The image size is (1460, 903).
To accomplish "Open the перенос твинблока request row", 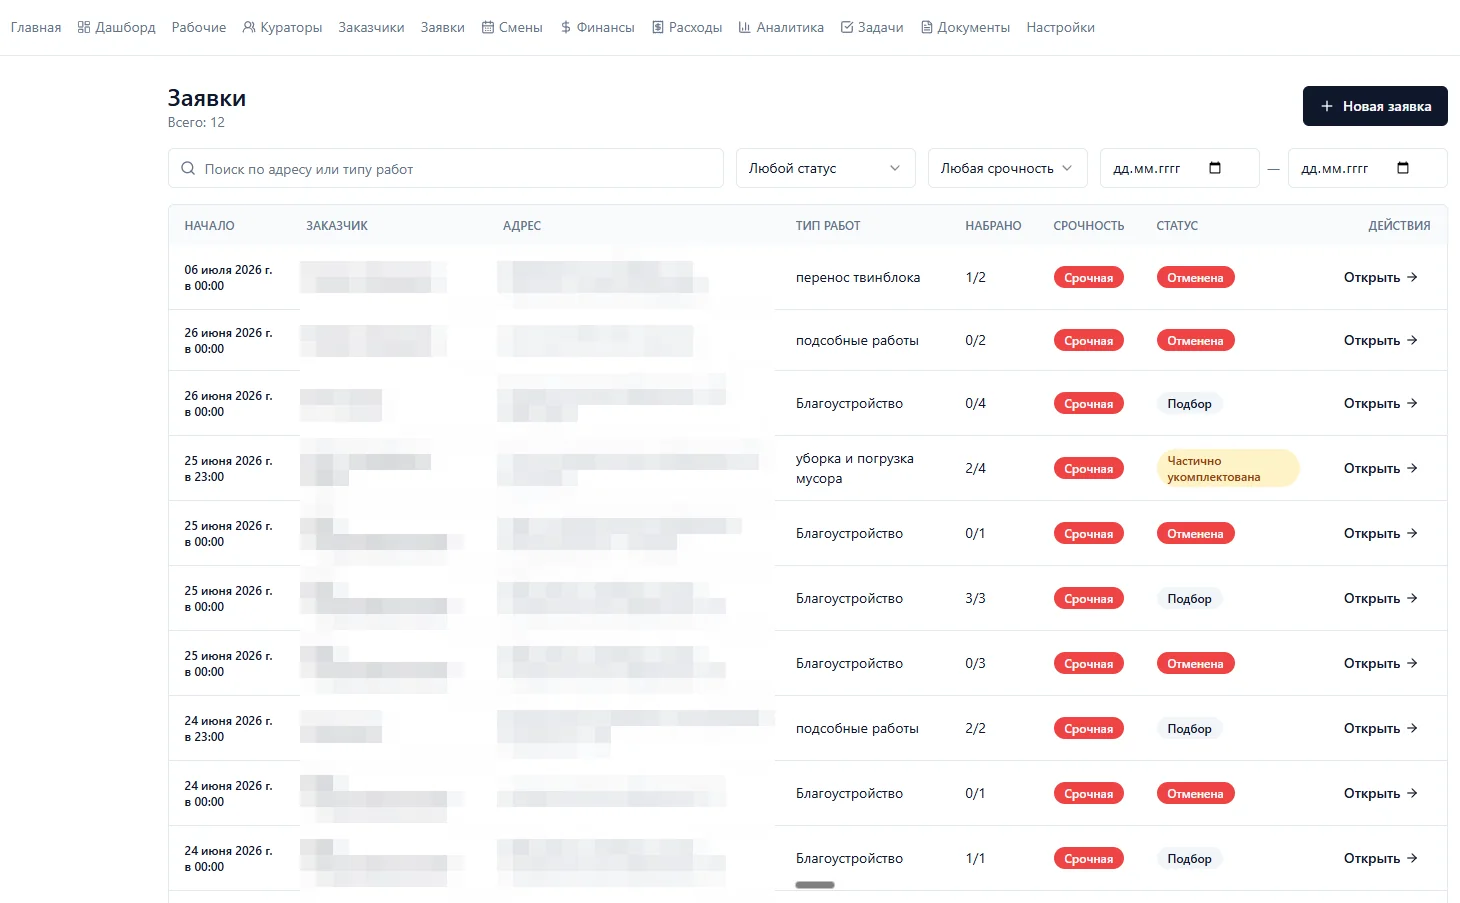I will click(x=1380, y=277).
